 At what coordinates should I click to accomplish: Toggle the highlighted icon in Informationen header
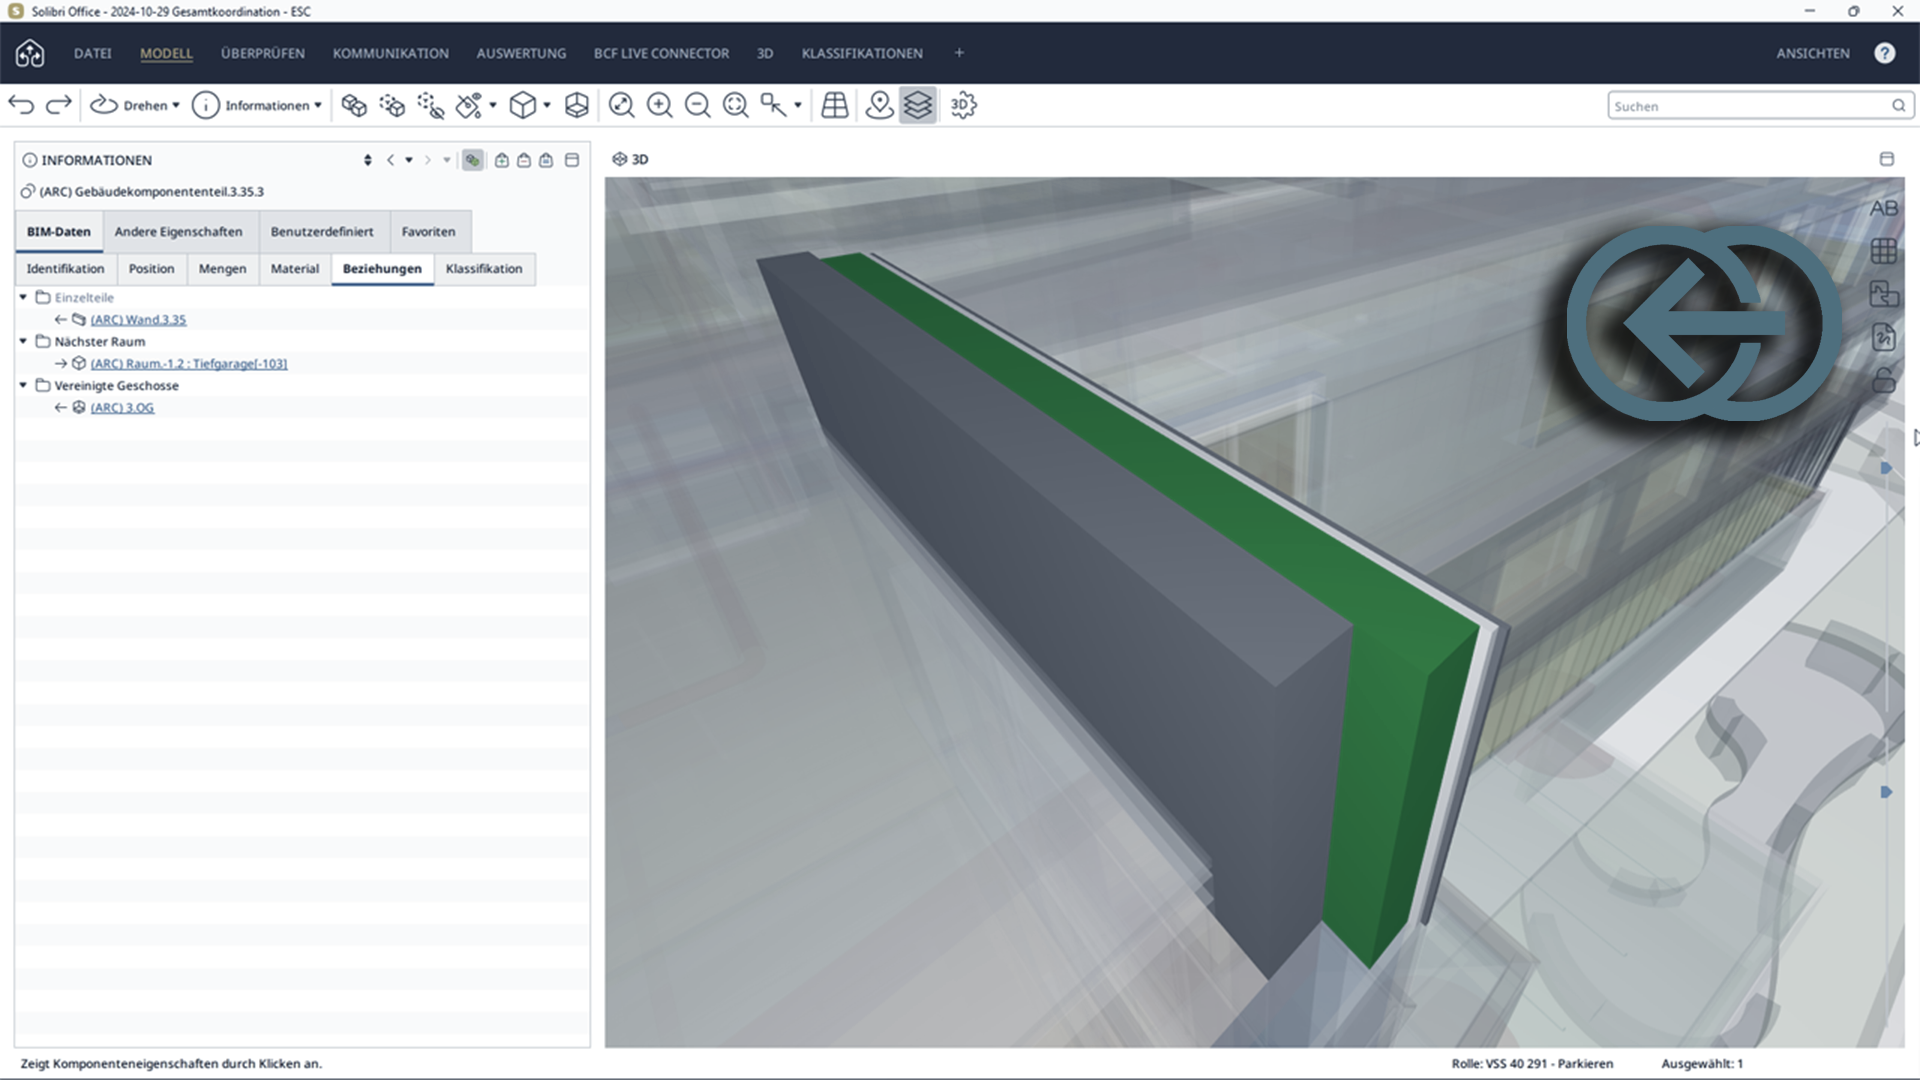pyautogui.click(x=472, y=160)
